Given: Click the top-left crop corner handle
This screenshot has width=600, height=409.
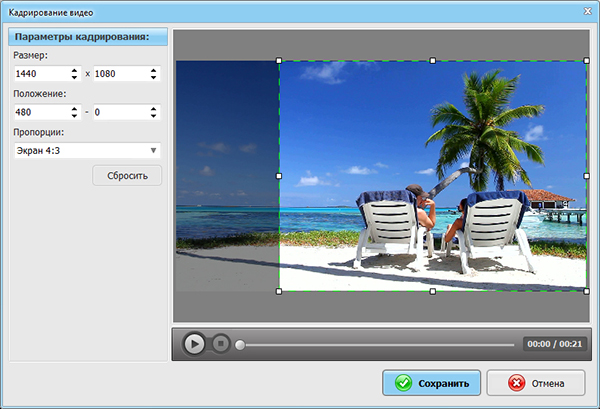Looking at the screenshot, I should point(279,61).
